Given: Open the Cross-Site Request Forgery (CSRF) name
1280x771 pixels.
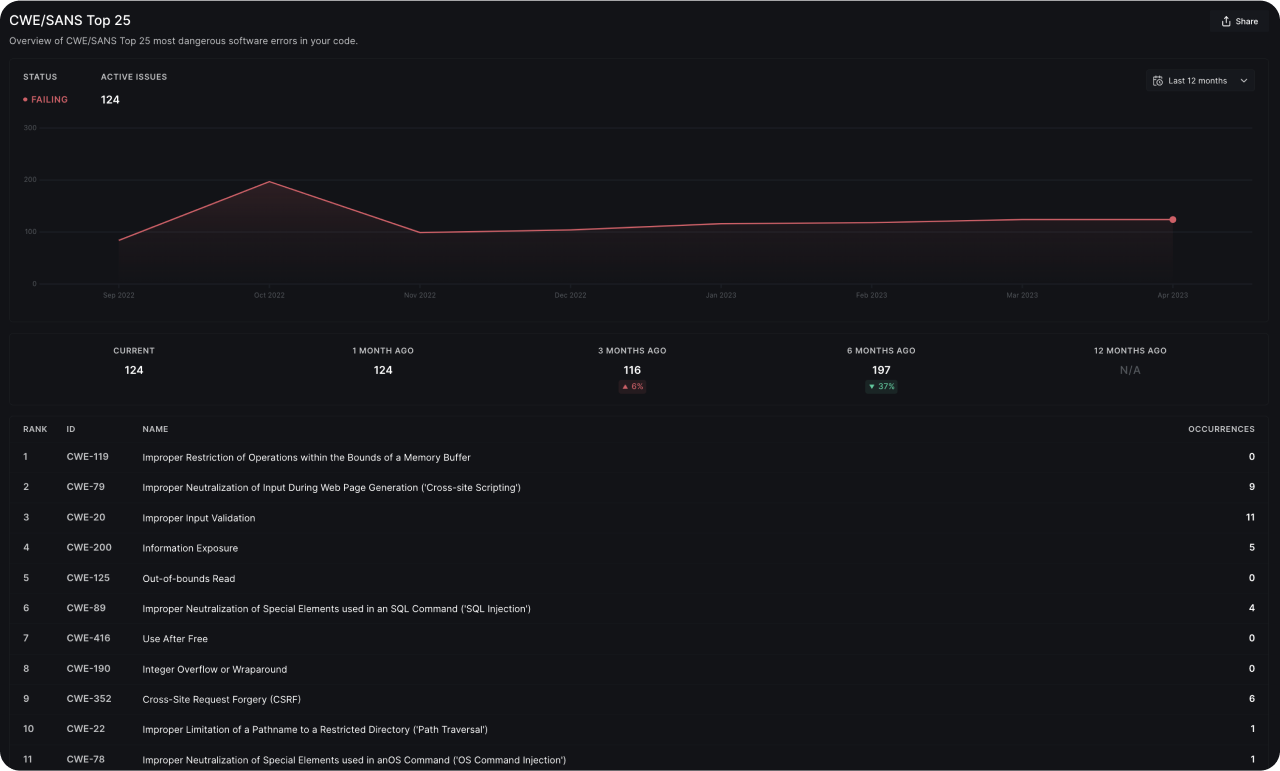Looking at the screenshot, I should tap(222, 699).
